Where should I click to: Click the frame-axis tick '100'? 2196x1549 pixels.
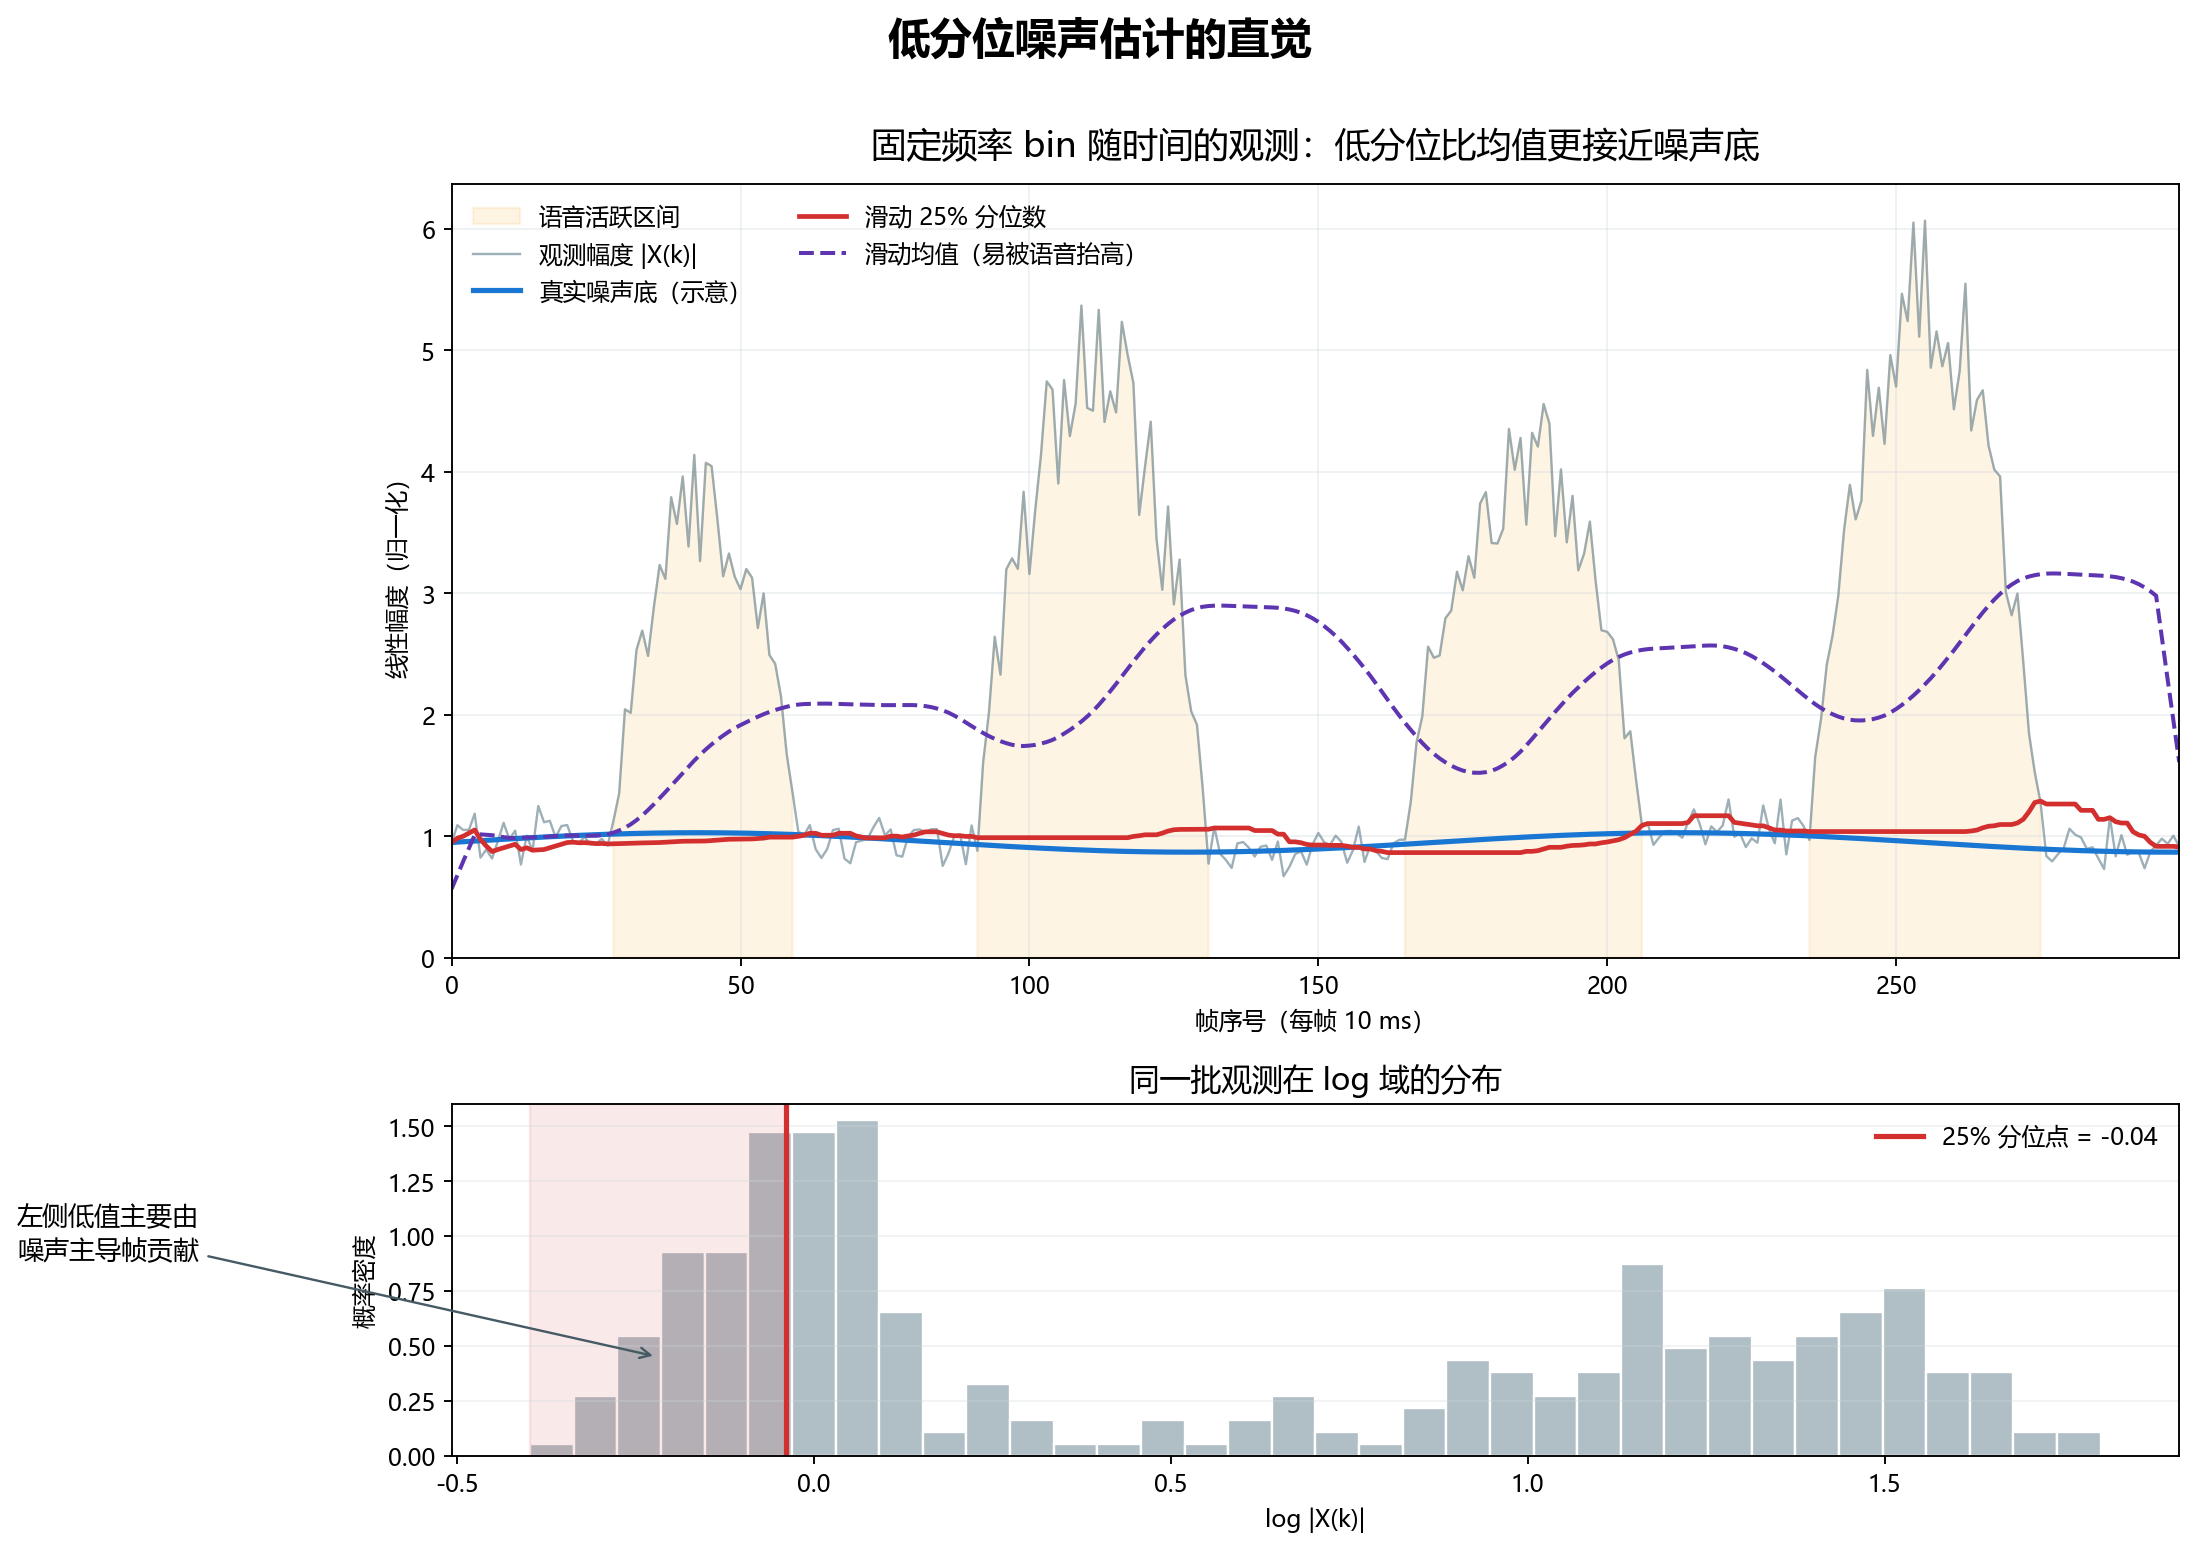(x=1029, y=986)
